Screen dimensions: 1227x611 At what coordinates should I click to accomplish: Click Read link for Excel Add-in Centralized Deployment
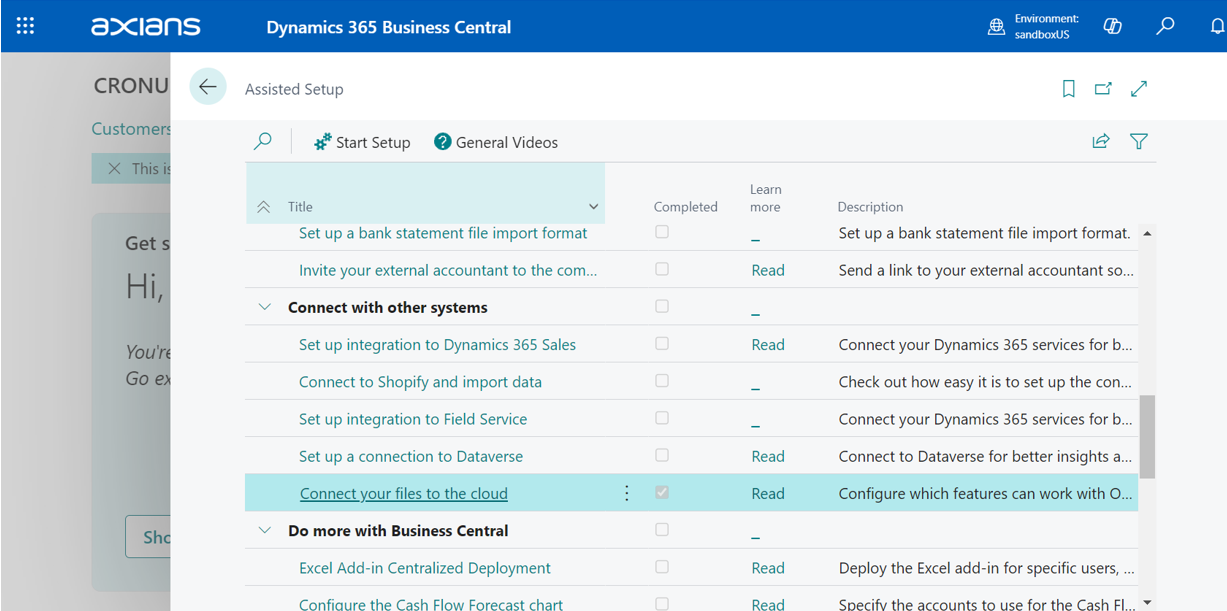[768, 568]
